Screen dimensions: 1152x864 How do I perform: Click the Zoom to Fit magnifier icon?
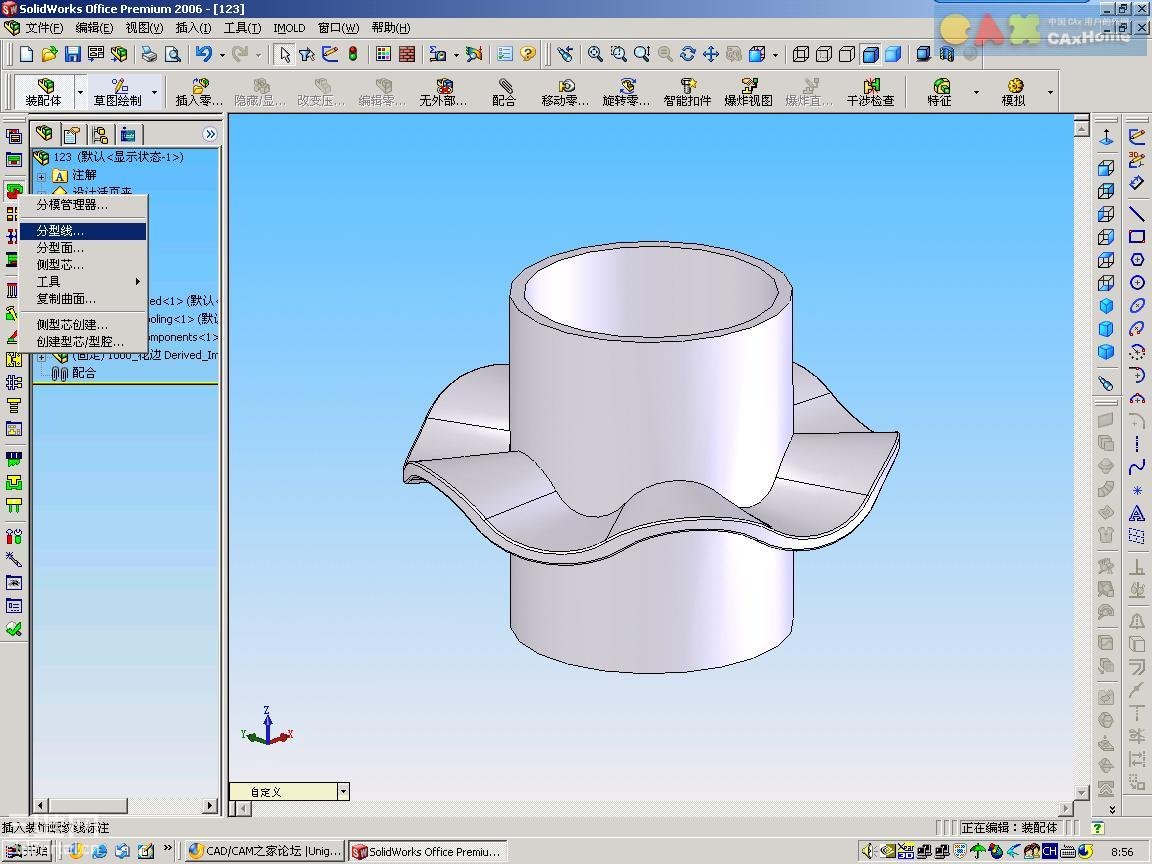click(596, 54)
